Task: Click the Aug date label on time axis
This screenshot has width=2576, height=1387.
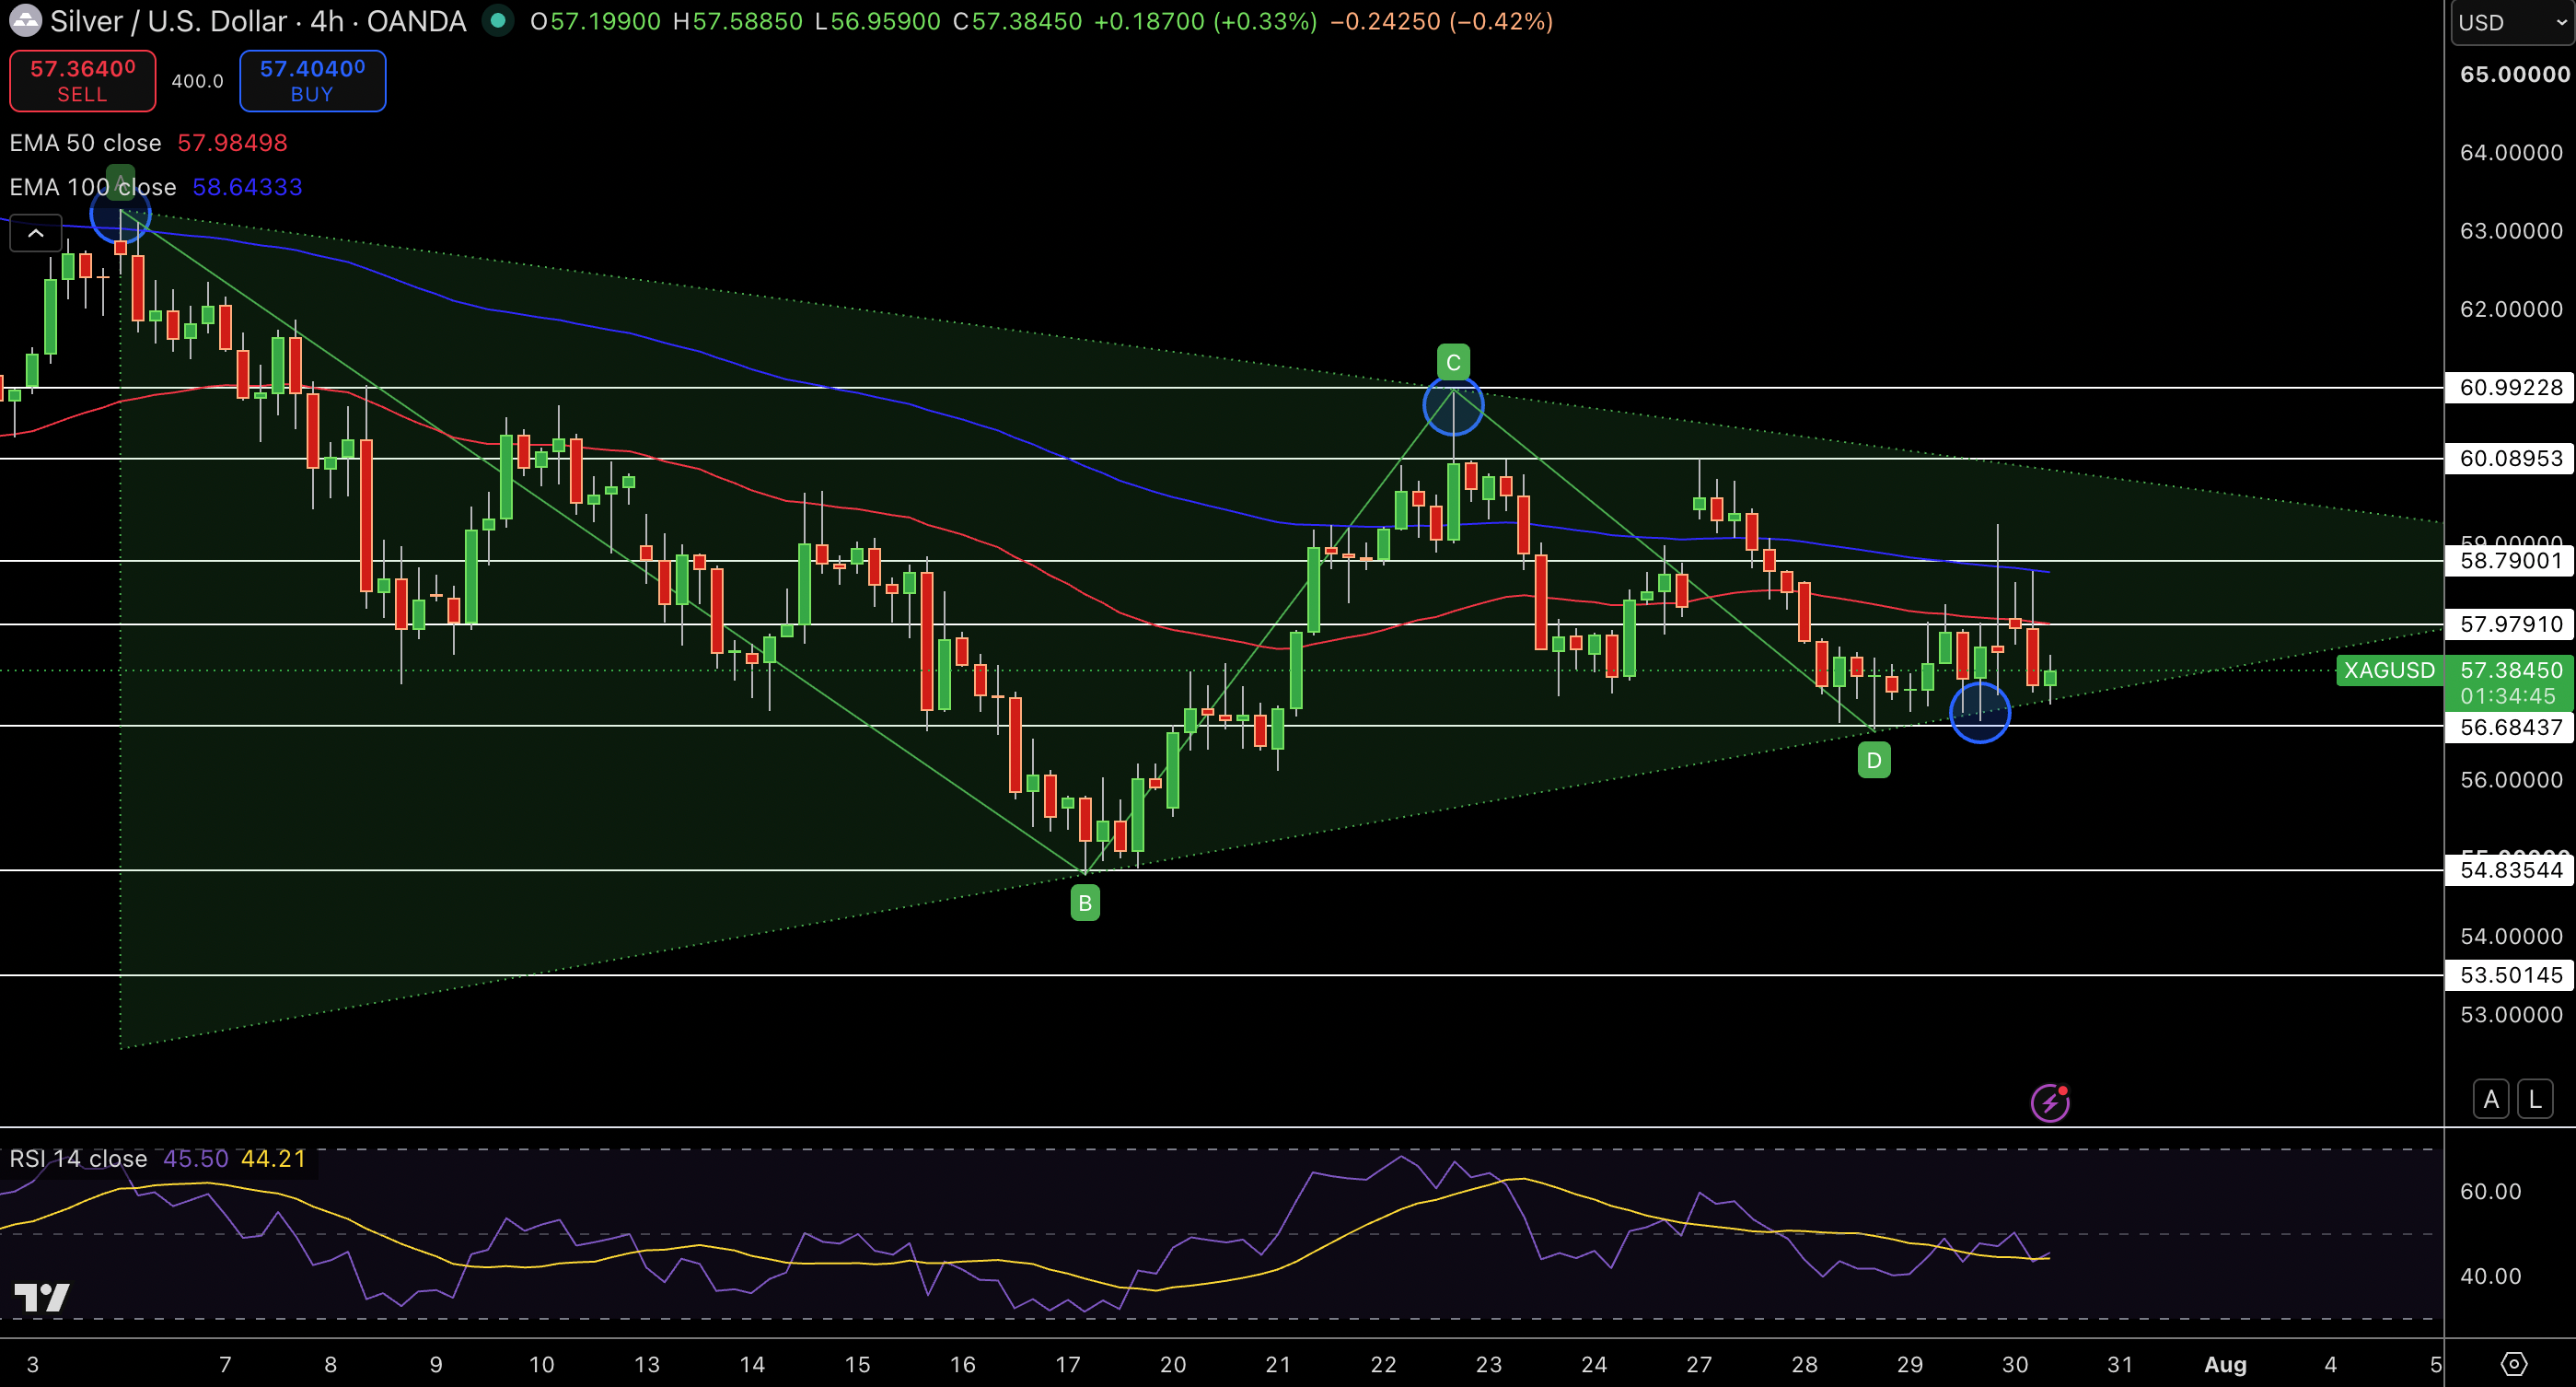Action: pos(2225,1364)
